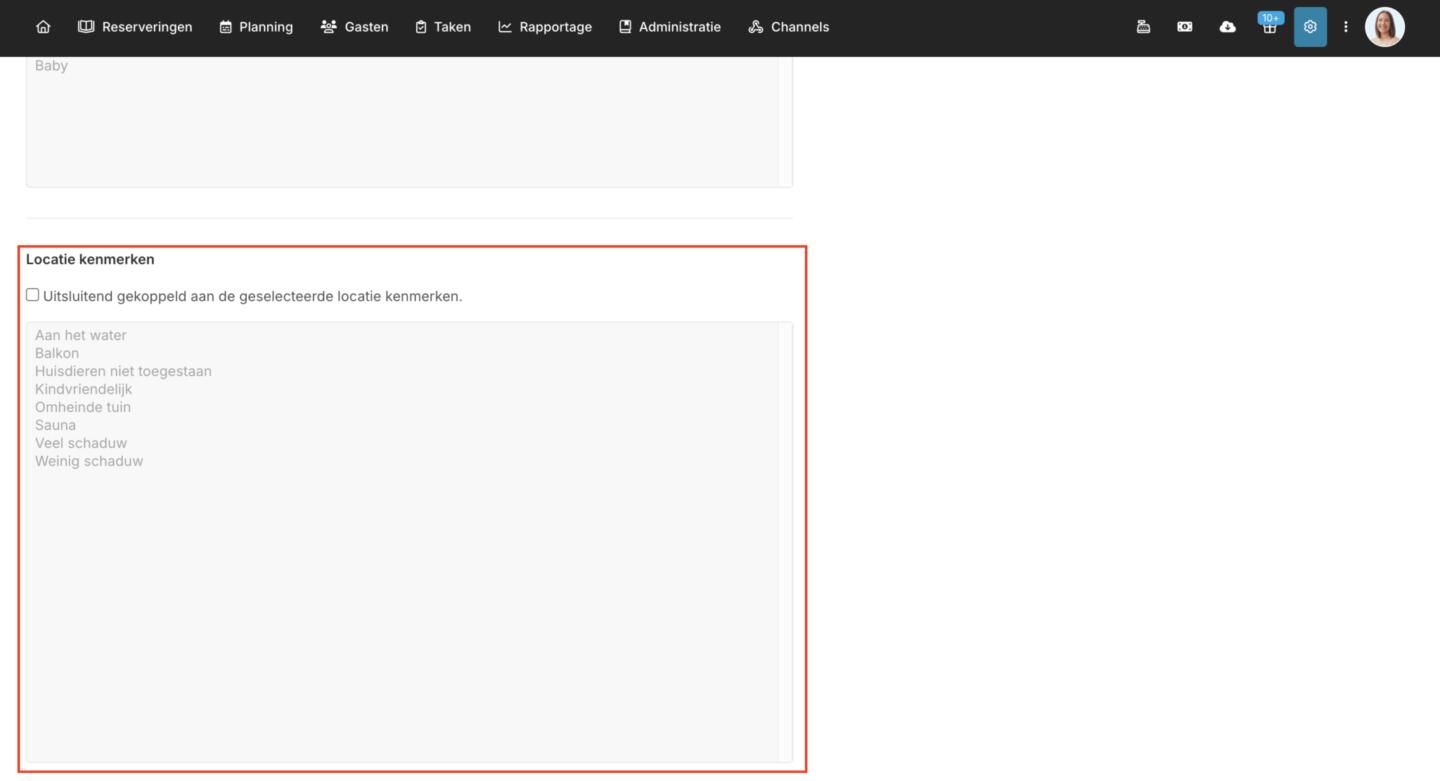Enable 'Uitsluitend gekoppeld' checkbox
The image size is (1440, 781).
pos(33,295)
